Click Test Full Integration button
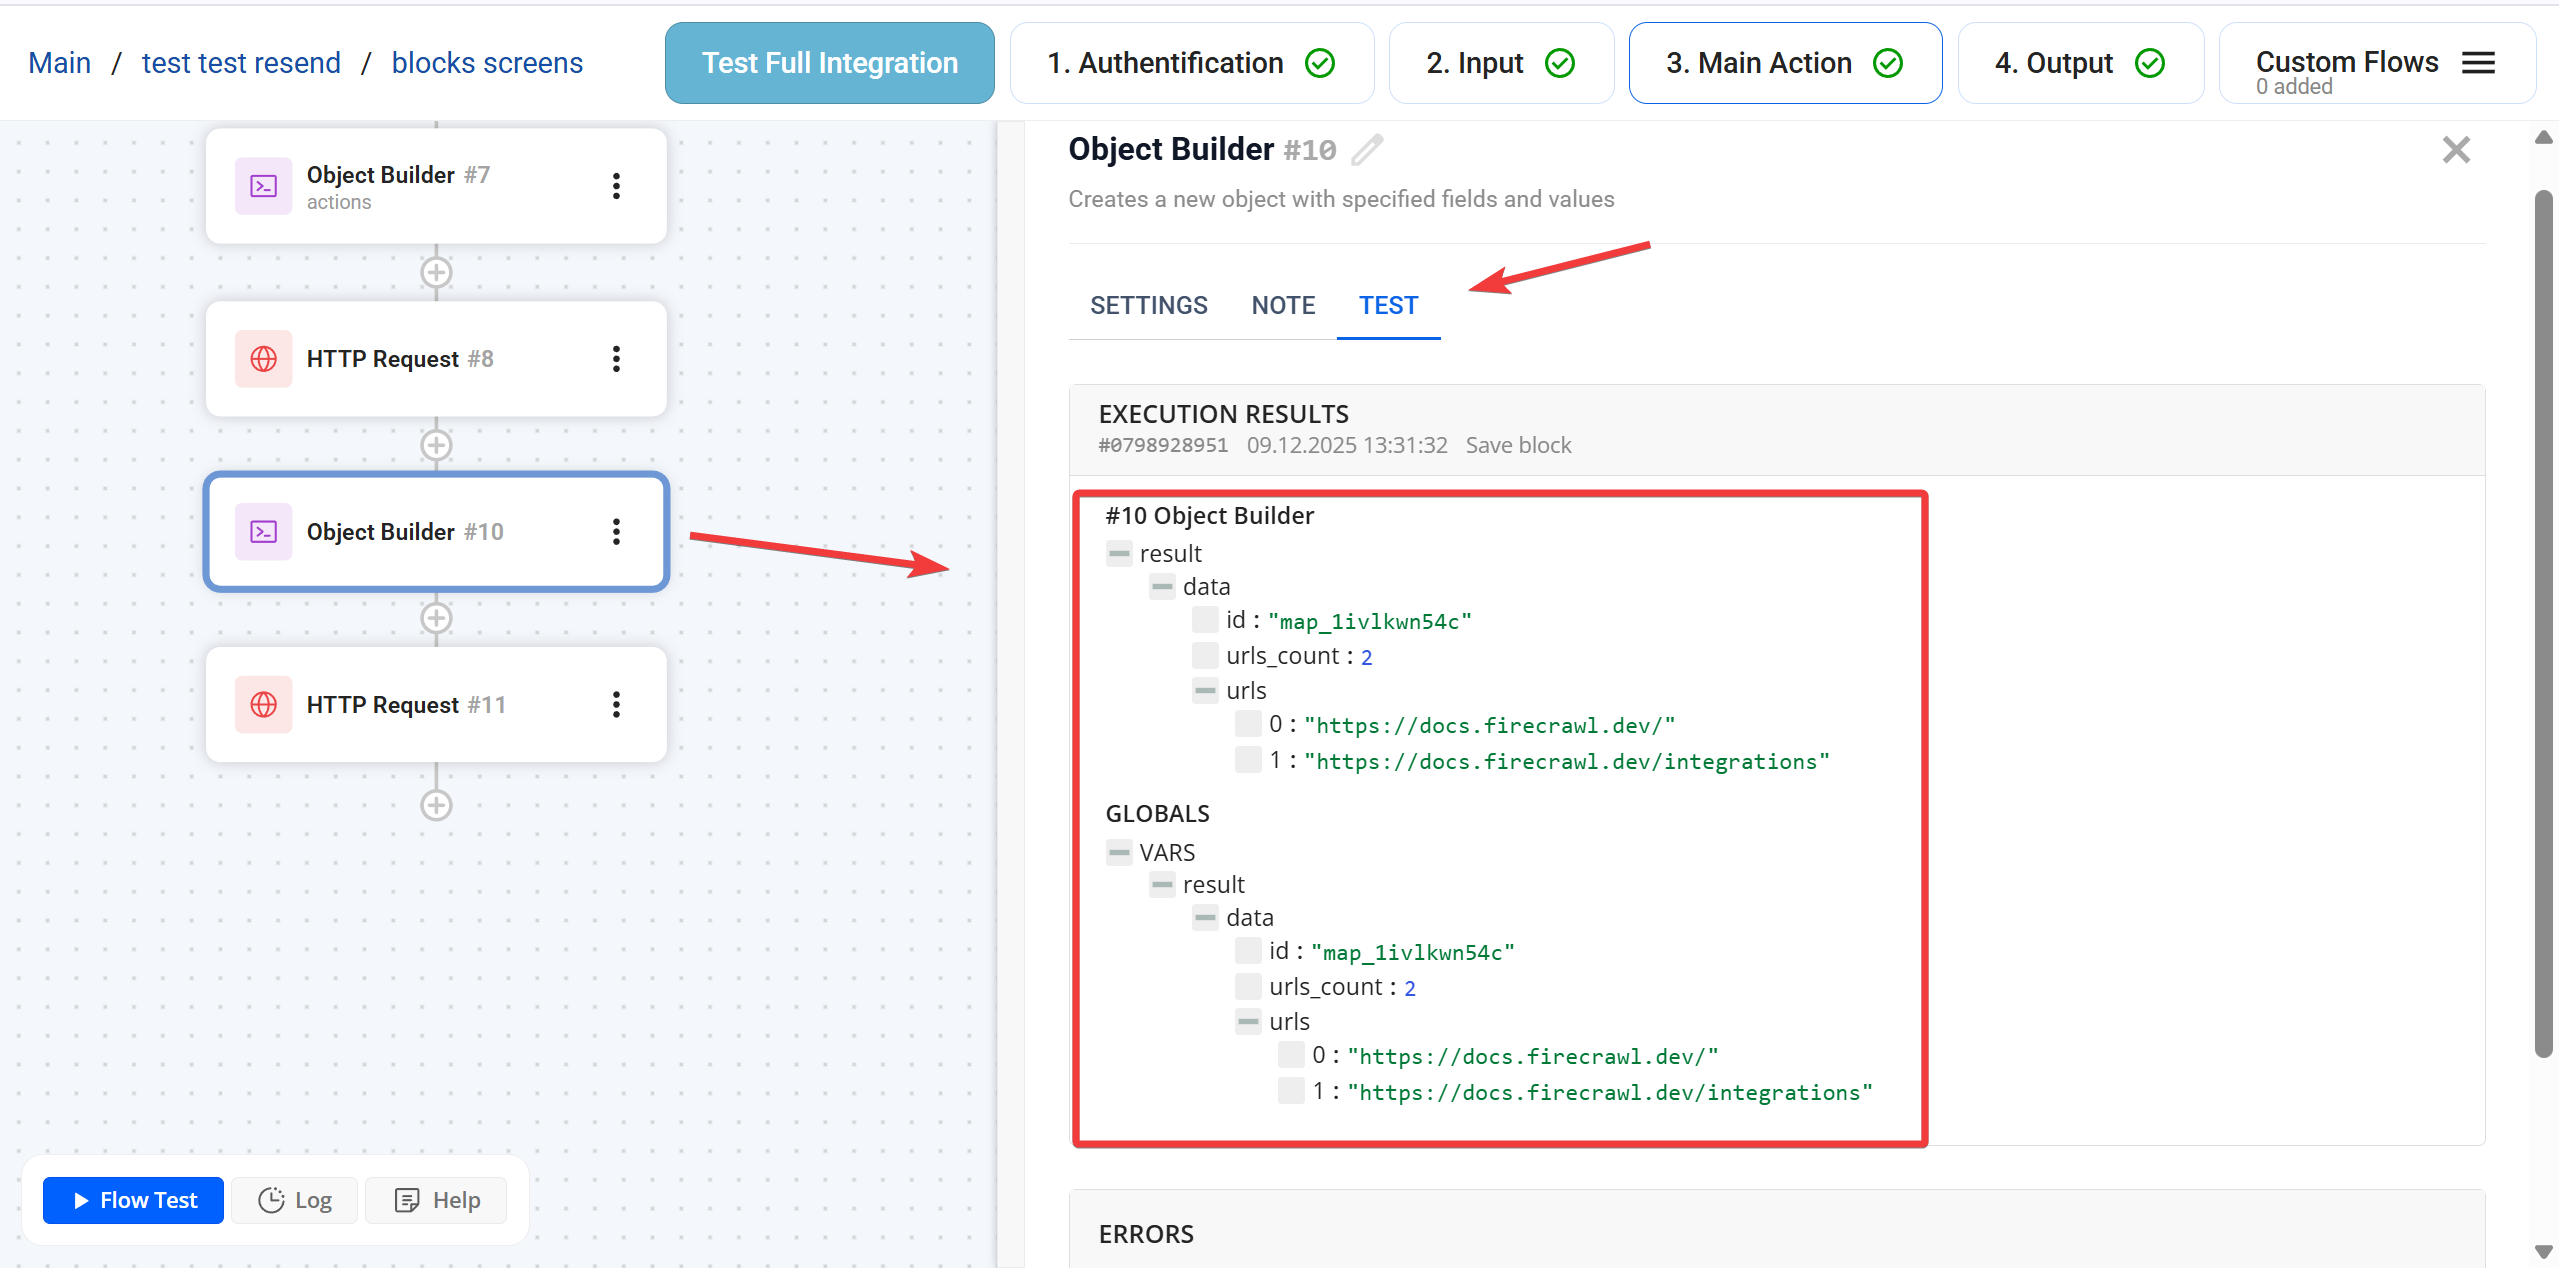The image size is (2559, 1268). (829, 63)
